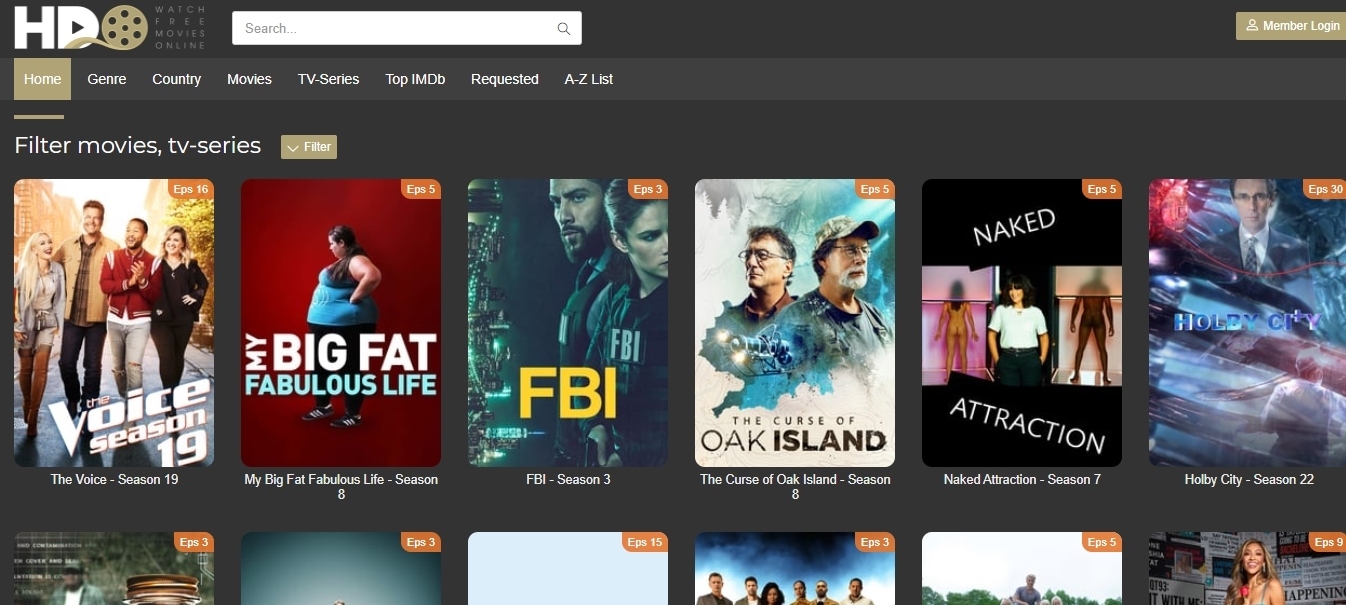The image size is (1346, 605).
Task: Expand the Filter dropdown button
Action: [309, 147]
